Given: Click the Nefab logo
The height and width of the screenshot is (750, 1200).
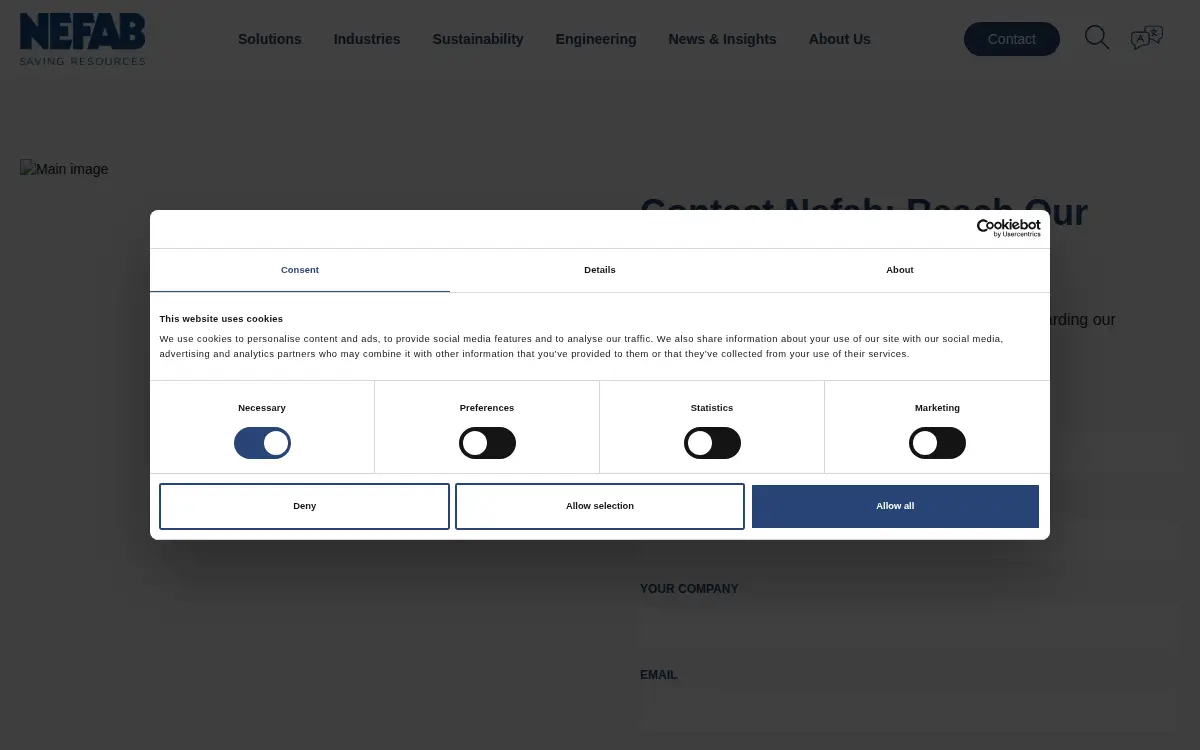Looking at the screenshot, I should (82, 39).
